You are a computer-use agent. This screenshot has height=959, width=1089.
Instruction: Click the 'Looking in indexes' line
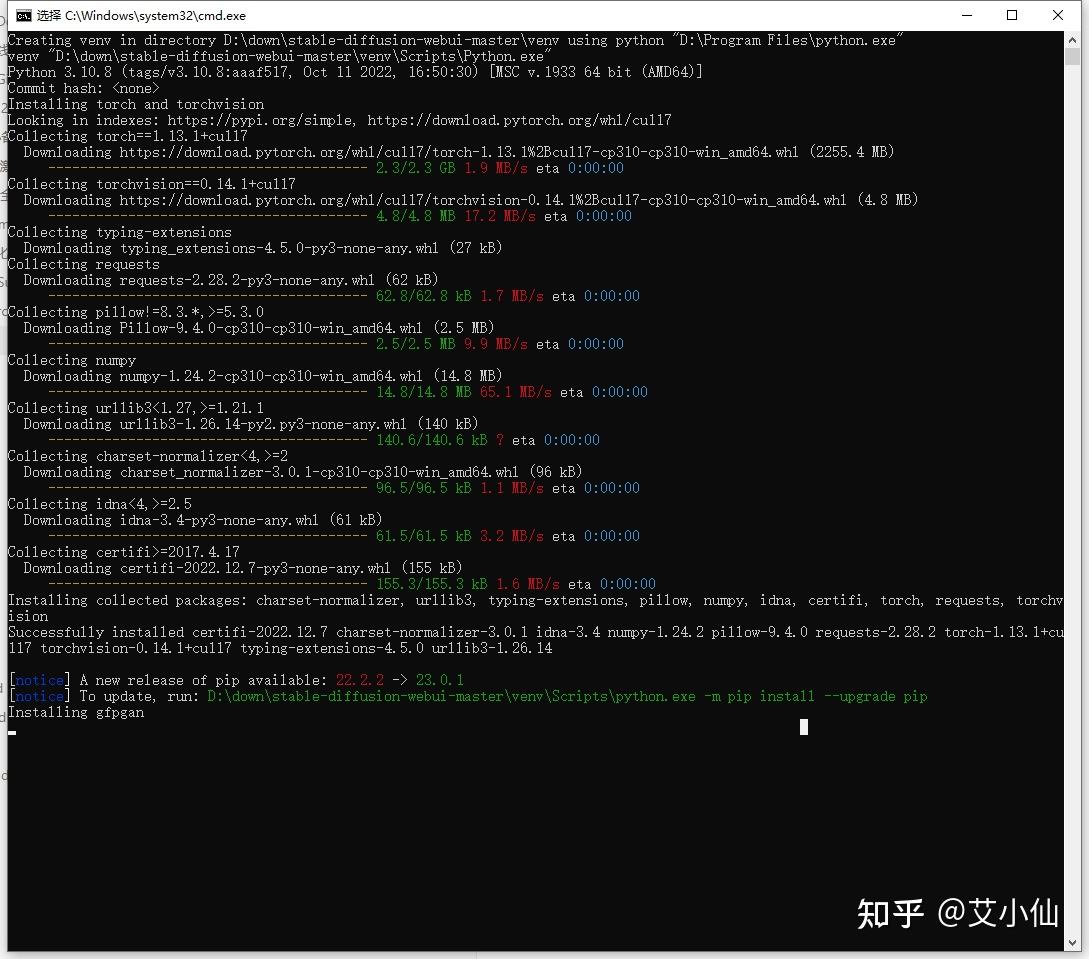pos(340,120)
